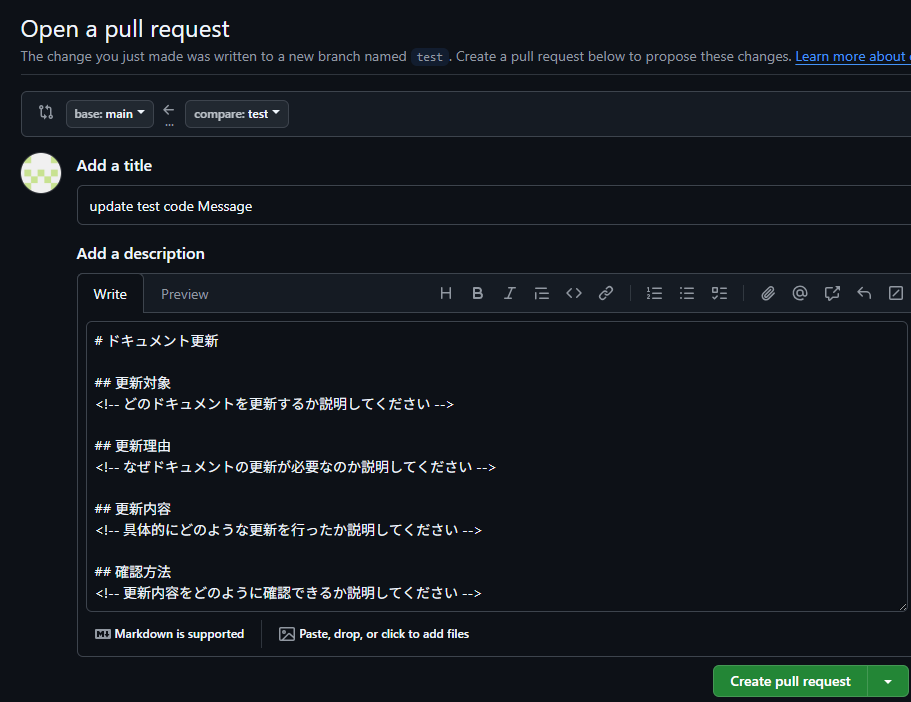Open cross-reference picker with the reference icon
Image resolution: width=911 pixels, height=702 pixels.
[x=832, y=293]
